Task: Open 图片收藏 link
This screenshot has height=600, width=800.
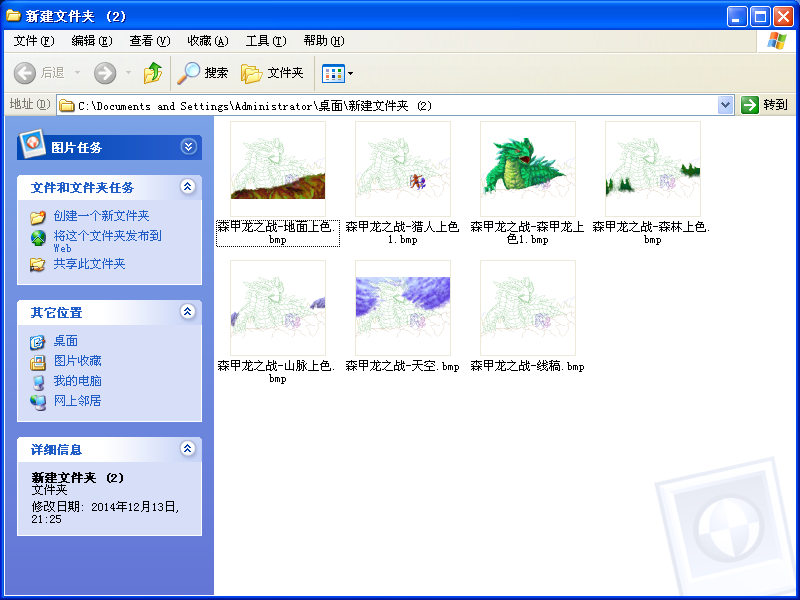Action: tap(78, 361)
